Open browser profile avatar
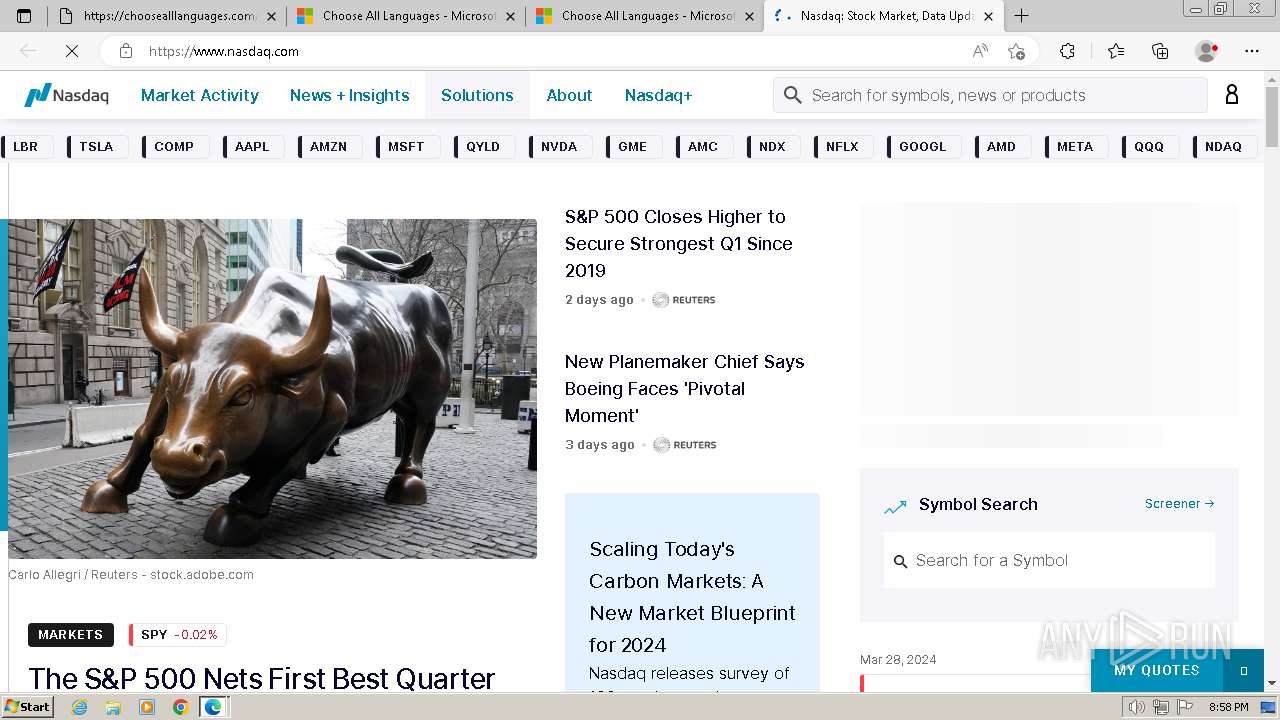The height and width of the screenshot is (720, 1280). point(1206,51)
